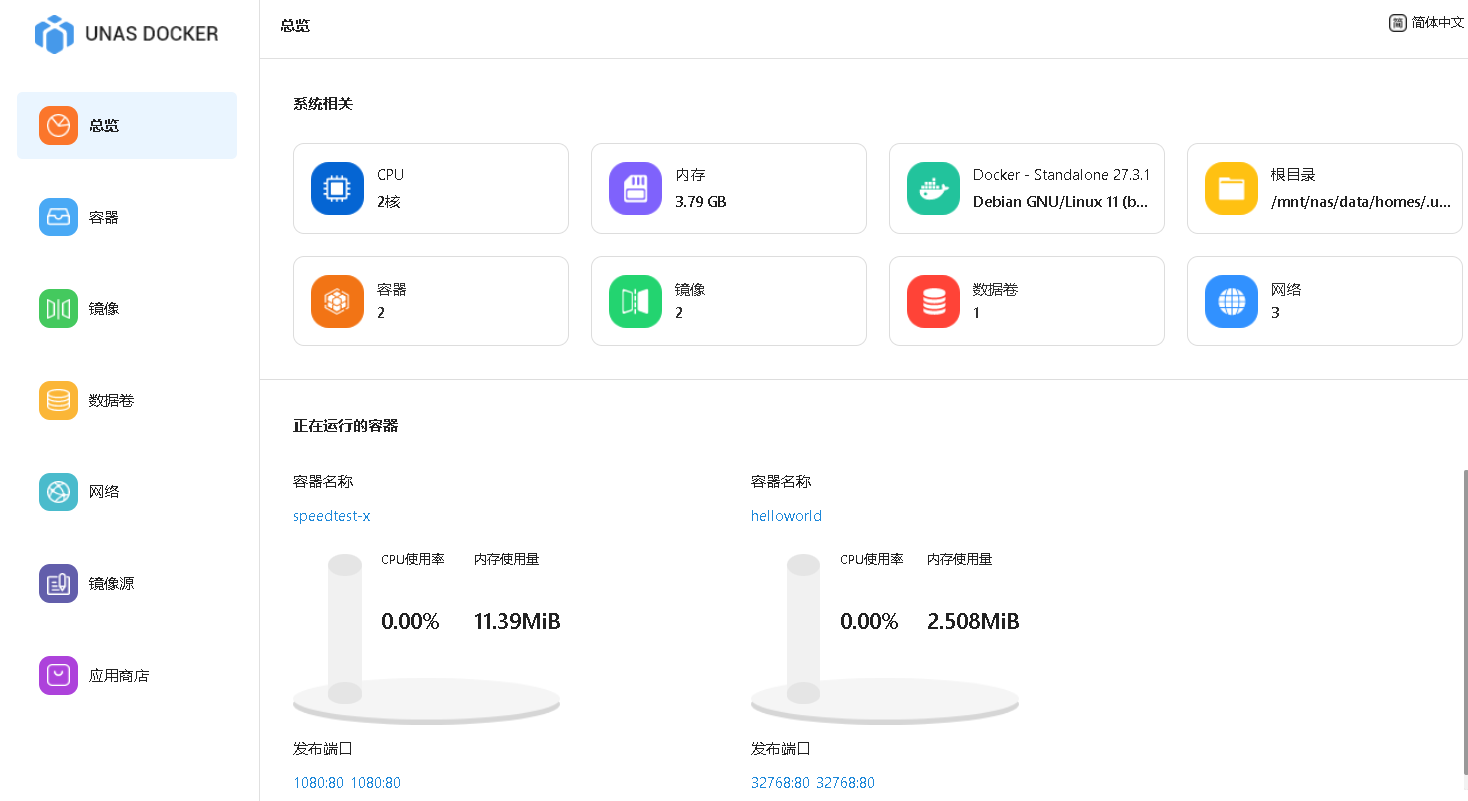Open the green 镜像 count card
The height and width of the screenshot is (801, 1468).
[x=728, y=301]
